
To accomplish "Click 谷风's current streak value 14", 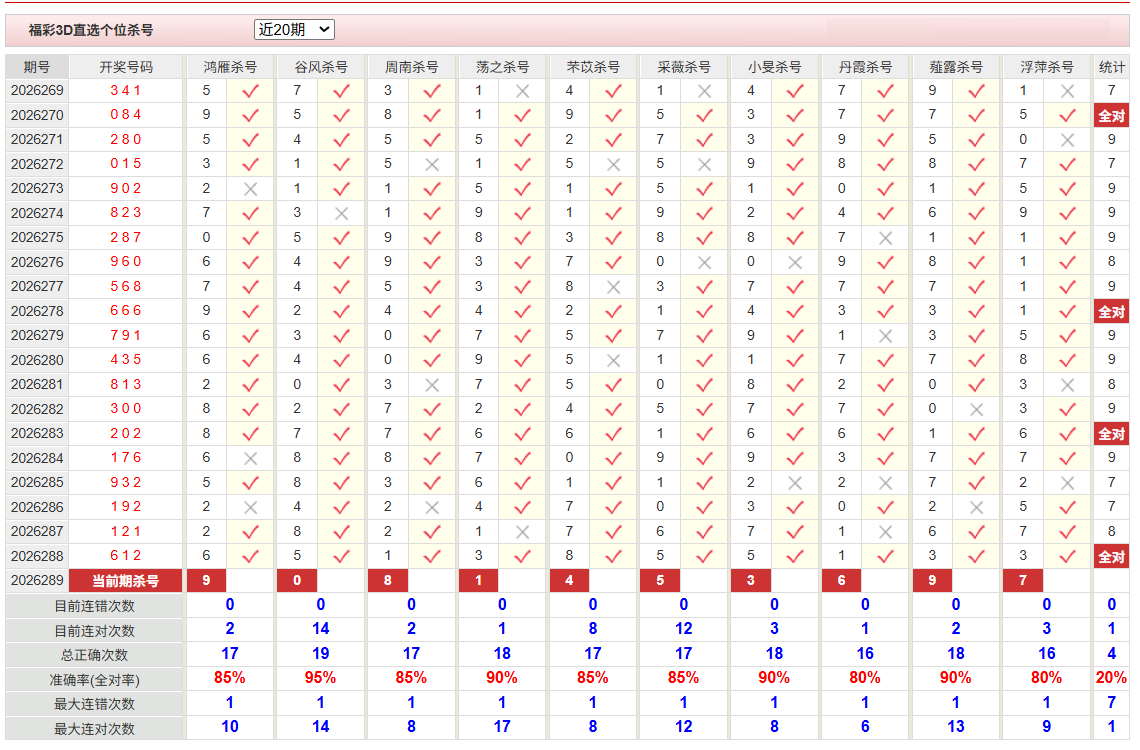I will point(321,628).
